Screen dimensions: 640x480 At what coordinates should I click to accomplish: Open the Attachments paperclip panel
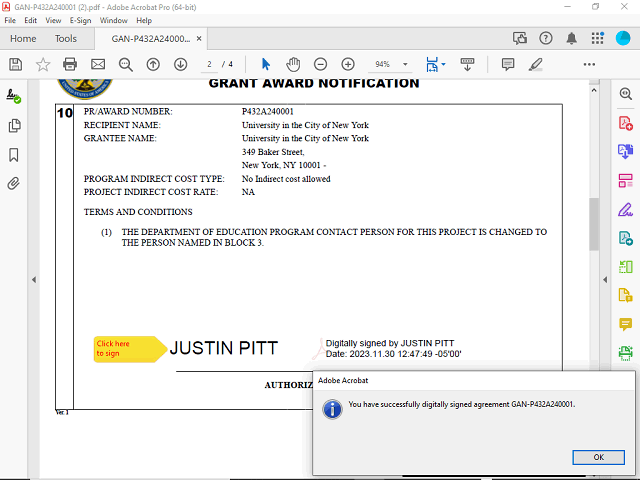click(x=14, y=184)
